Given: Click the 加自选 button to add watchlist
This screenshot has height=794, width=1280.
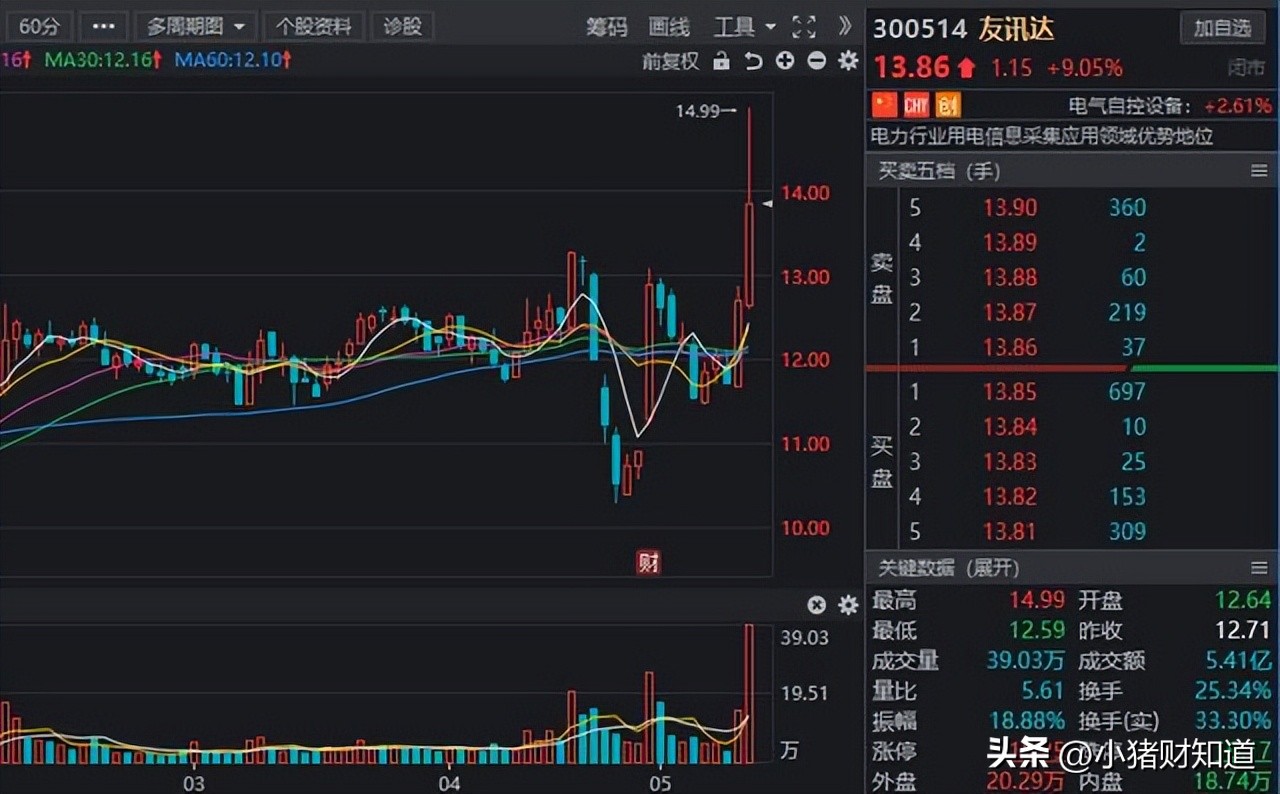Looking at the screenshot, I should click(x=1223, y=28).
